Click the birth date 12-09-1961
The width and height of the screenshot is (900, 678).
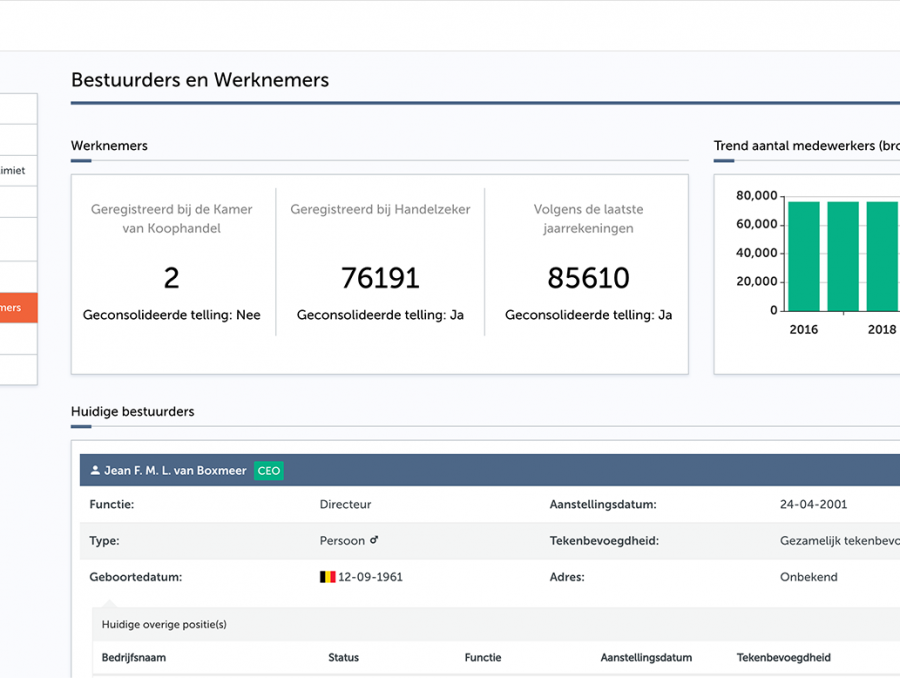pos(370,577)
